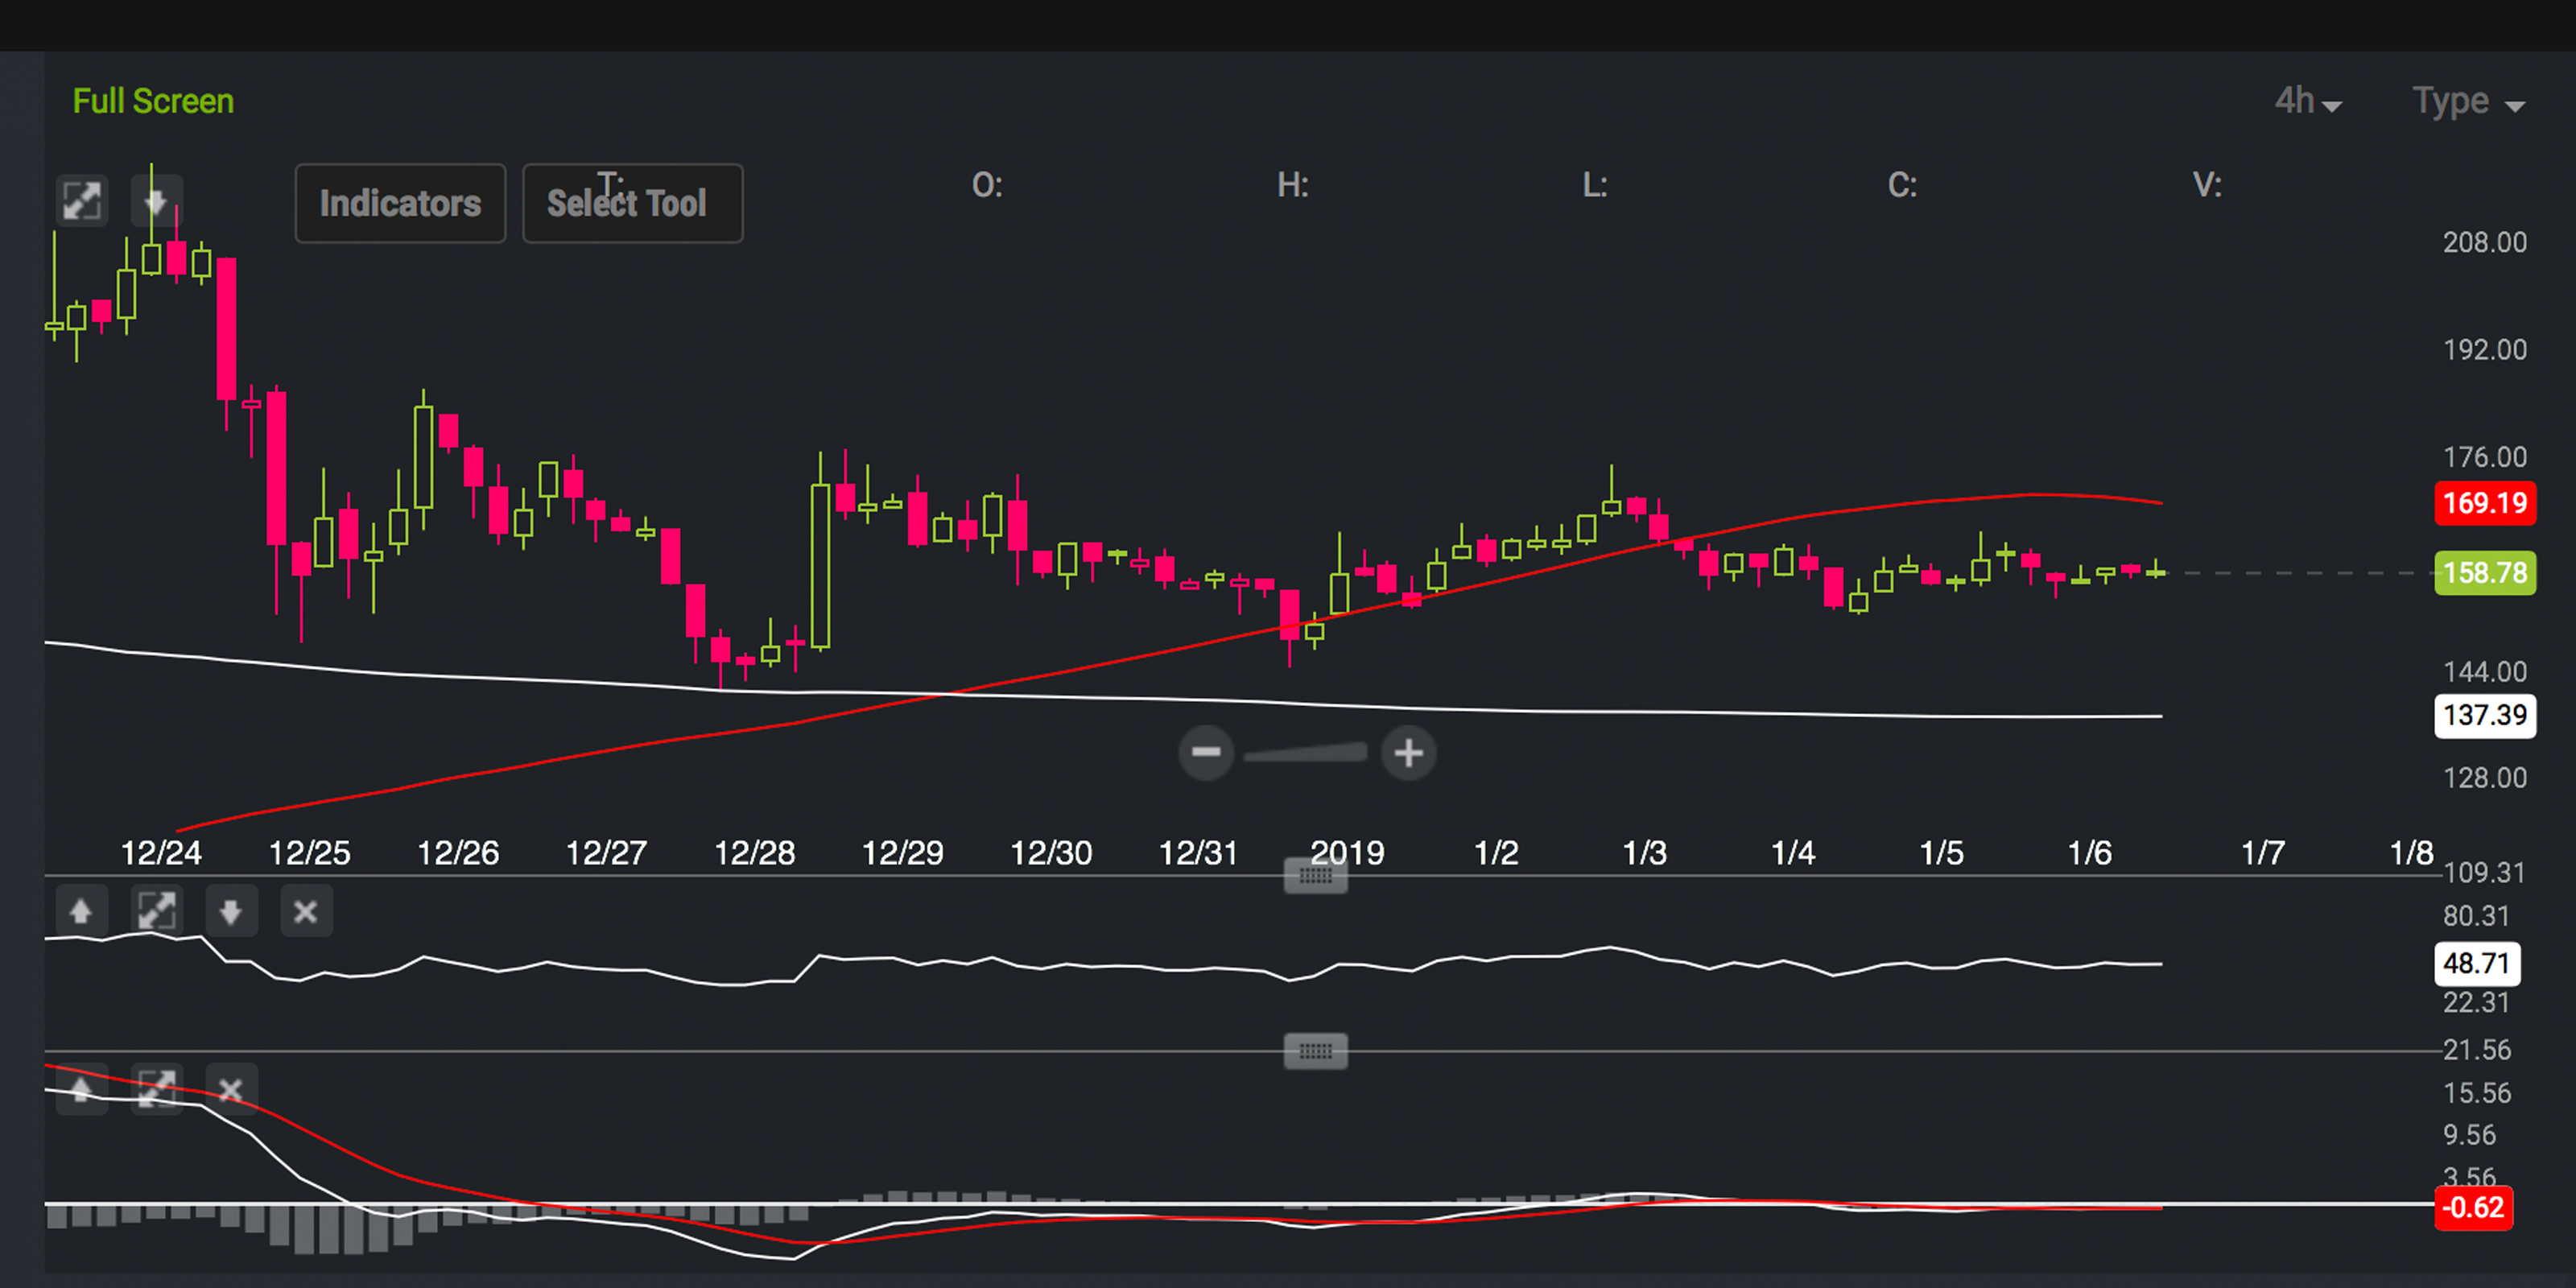Screen dimensions: 2576x1288
Task: Zoom out using the minus icon
Action: pos(1207,754)
